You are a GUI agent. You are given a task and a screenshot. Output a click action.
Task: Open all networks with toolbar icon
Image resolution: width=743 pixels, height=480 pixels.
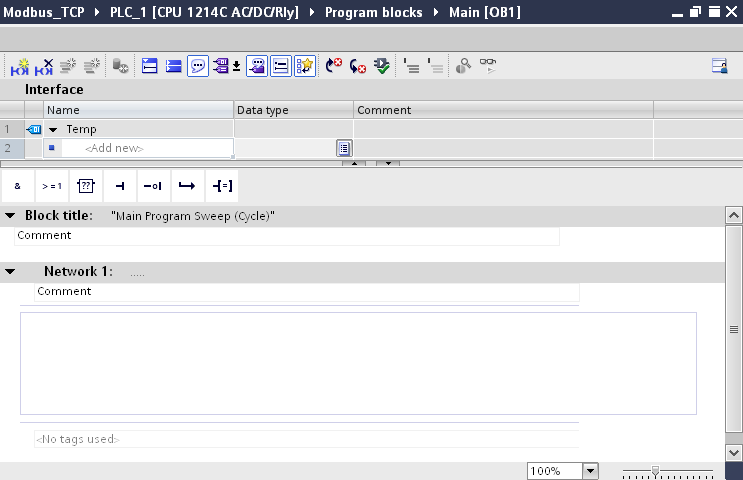pos(150,66)
